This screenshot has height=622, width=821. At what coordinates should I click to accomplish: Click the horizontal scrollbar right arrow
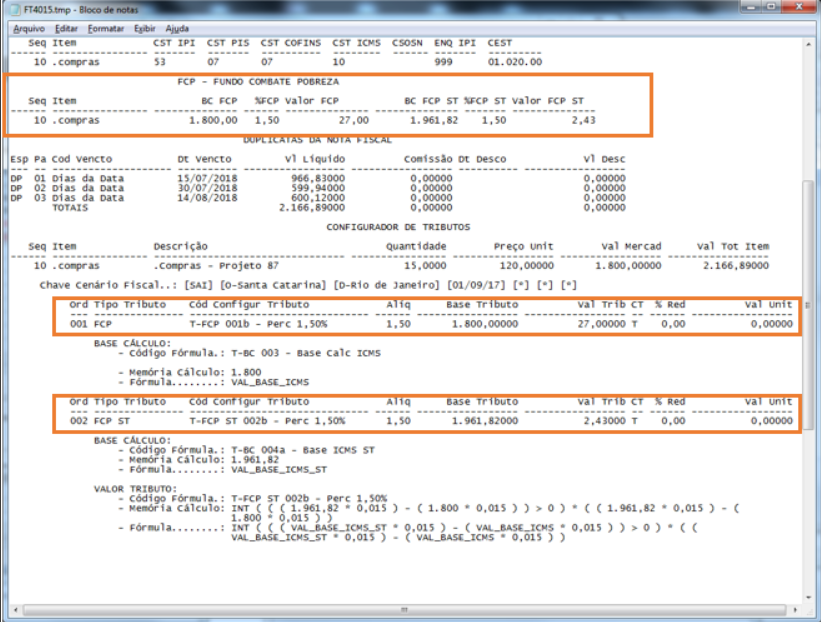794,609
